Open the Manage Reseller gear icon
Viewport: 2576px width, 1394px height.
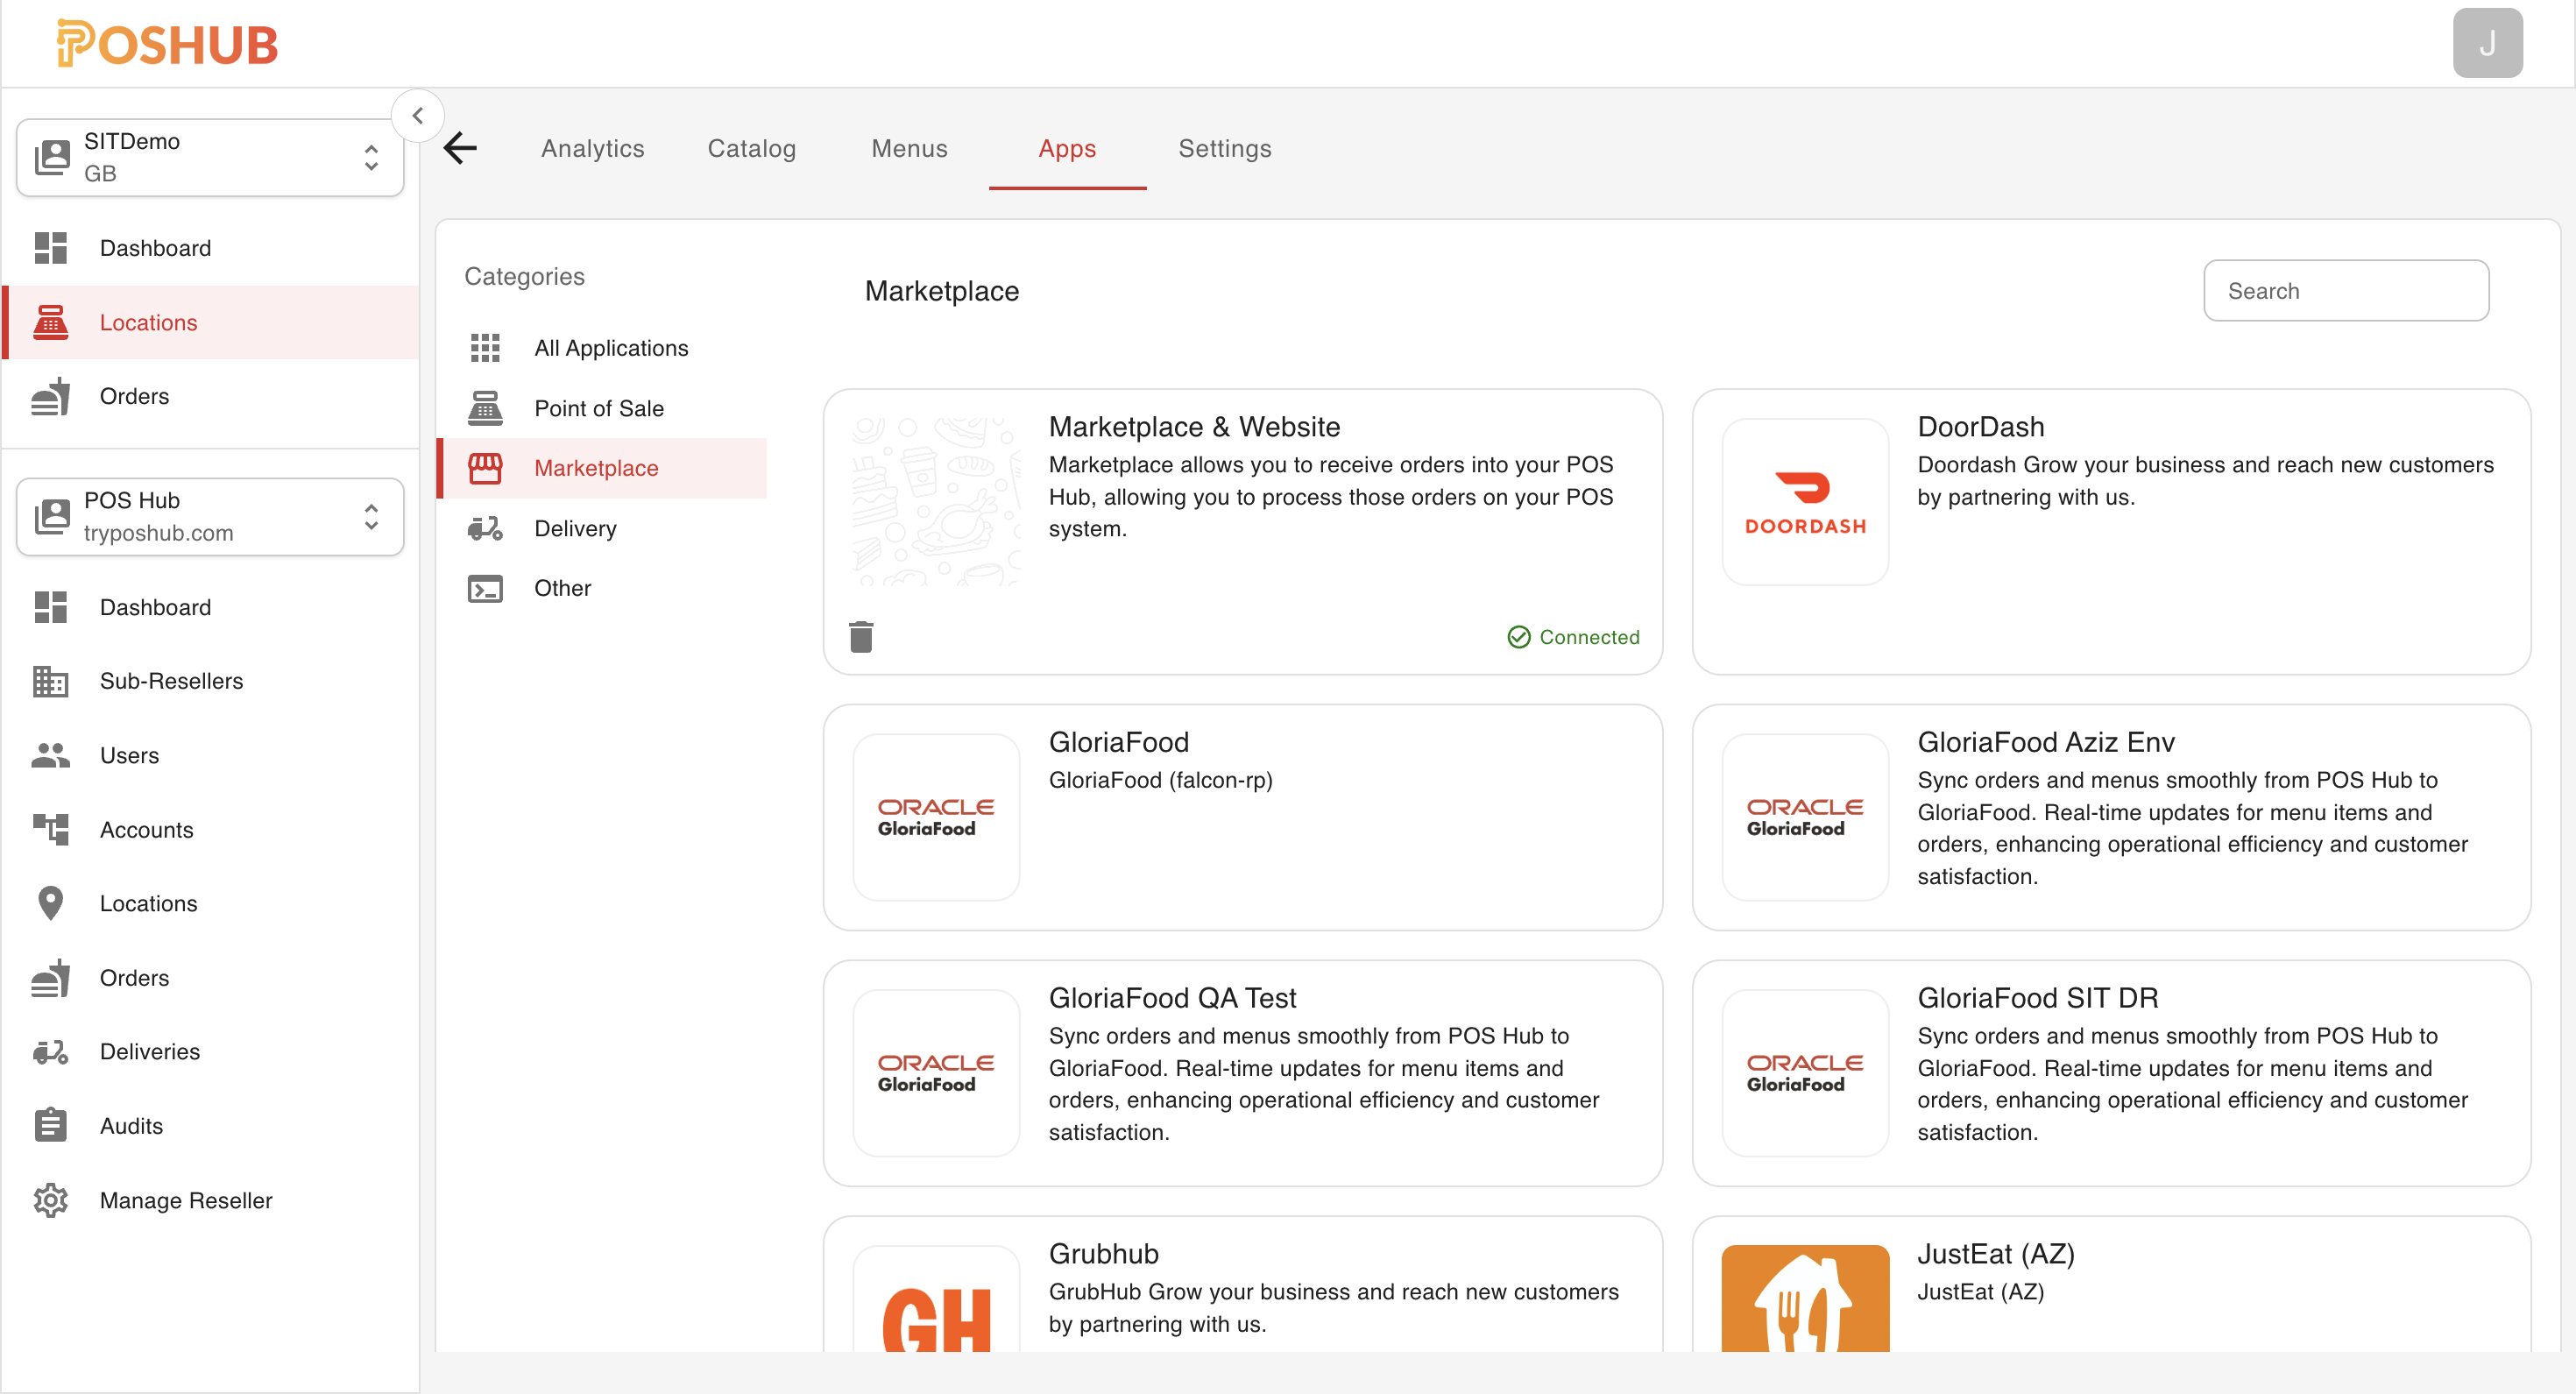51,1199
